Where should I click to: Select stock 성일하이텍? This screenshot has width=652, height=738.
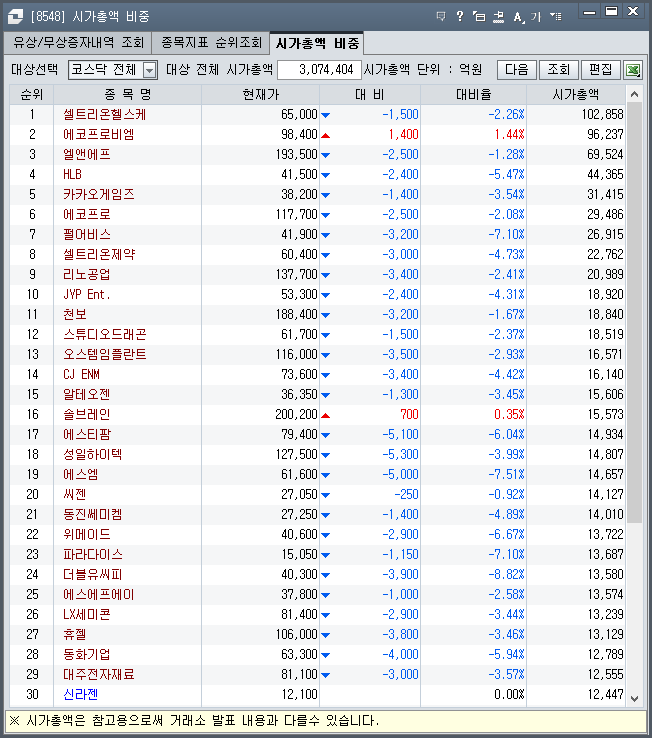point(93,455)
